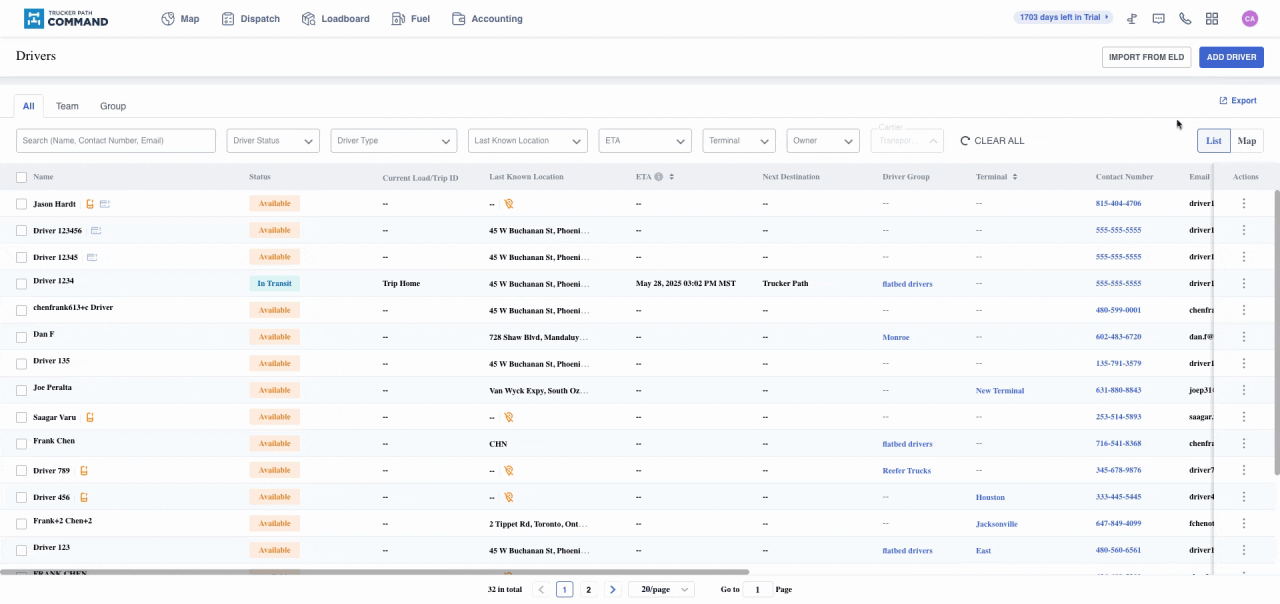Select the Driver 1234 checkbox
The width and height of the screenshot is (1280, 604).
(x=22, y=284)
